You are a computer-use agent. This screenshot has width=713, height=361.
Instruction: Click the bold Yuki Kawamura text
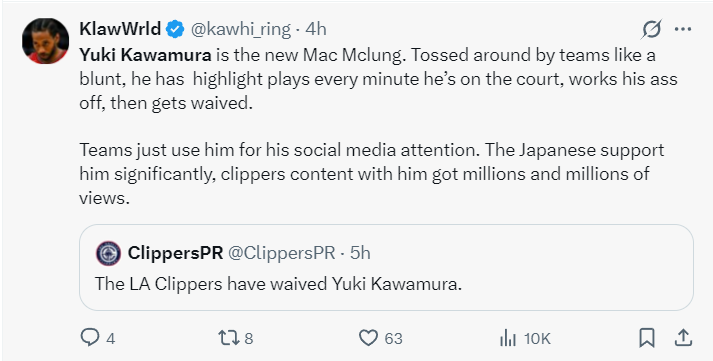click(145, 55)
